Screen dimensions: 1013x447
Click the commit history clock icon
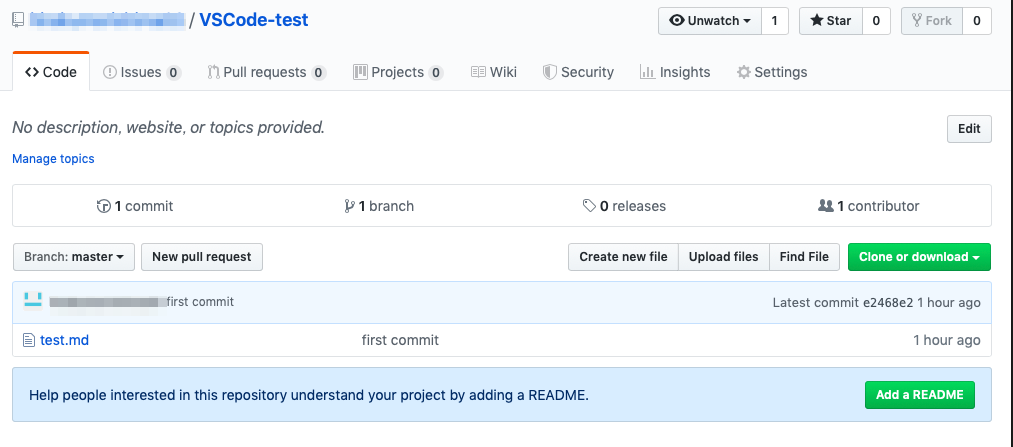pyautogui.click(x=103, y=206)
